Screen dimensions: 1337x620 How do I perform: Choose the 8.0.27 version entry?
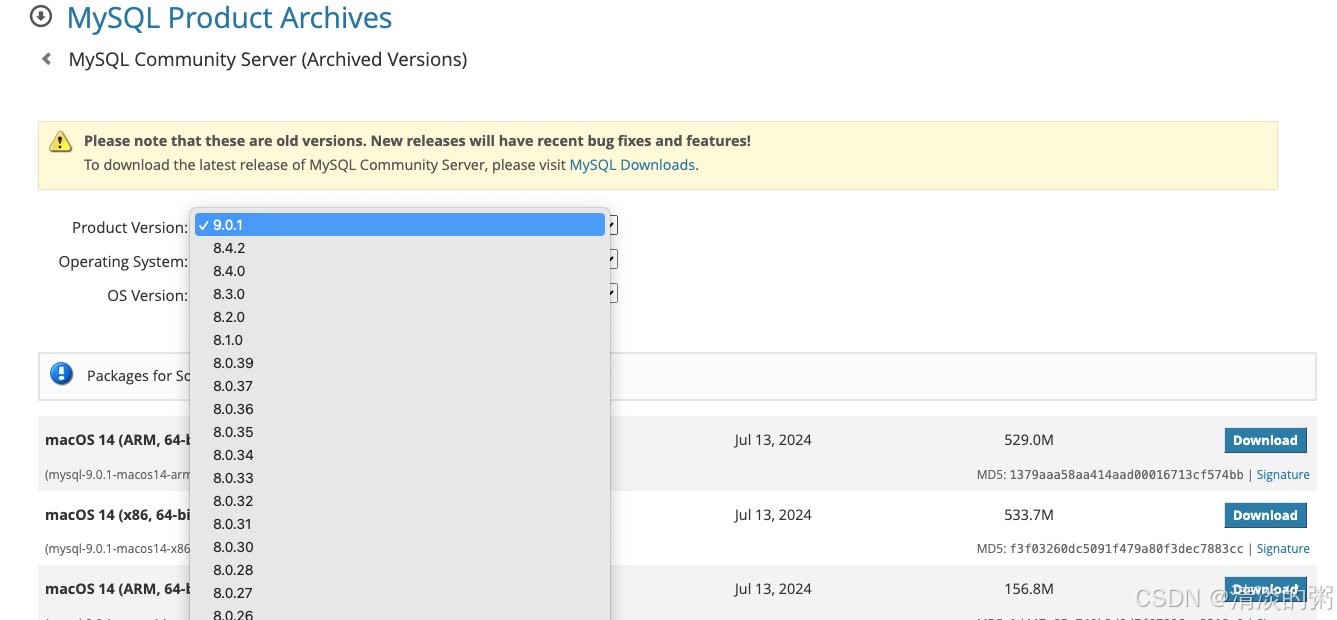point(400,593)
